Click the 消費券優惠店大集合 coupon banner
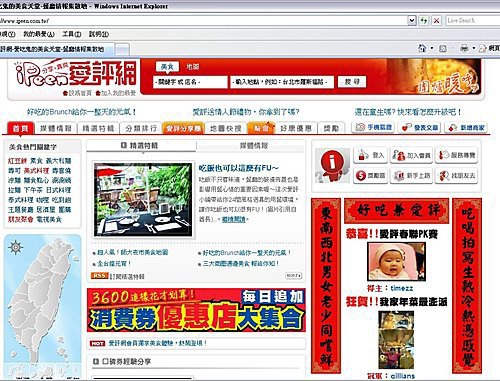The height and width of the screenshot is (381, 500). [x=196, y=310]
